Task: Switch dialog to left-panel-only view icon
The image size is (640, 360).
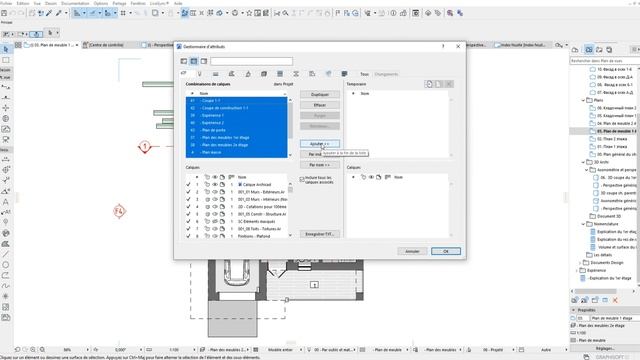Action: 184,61
